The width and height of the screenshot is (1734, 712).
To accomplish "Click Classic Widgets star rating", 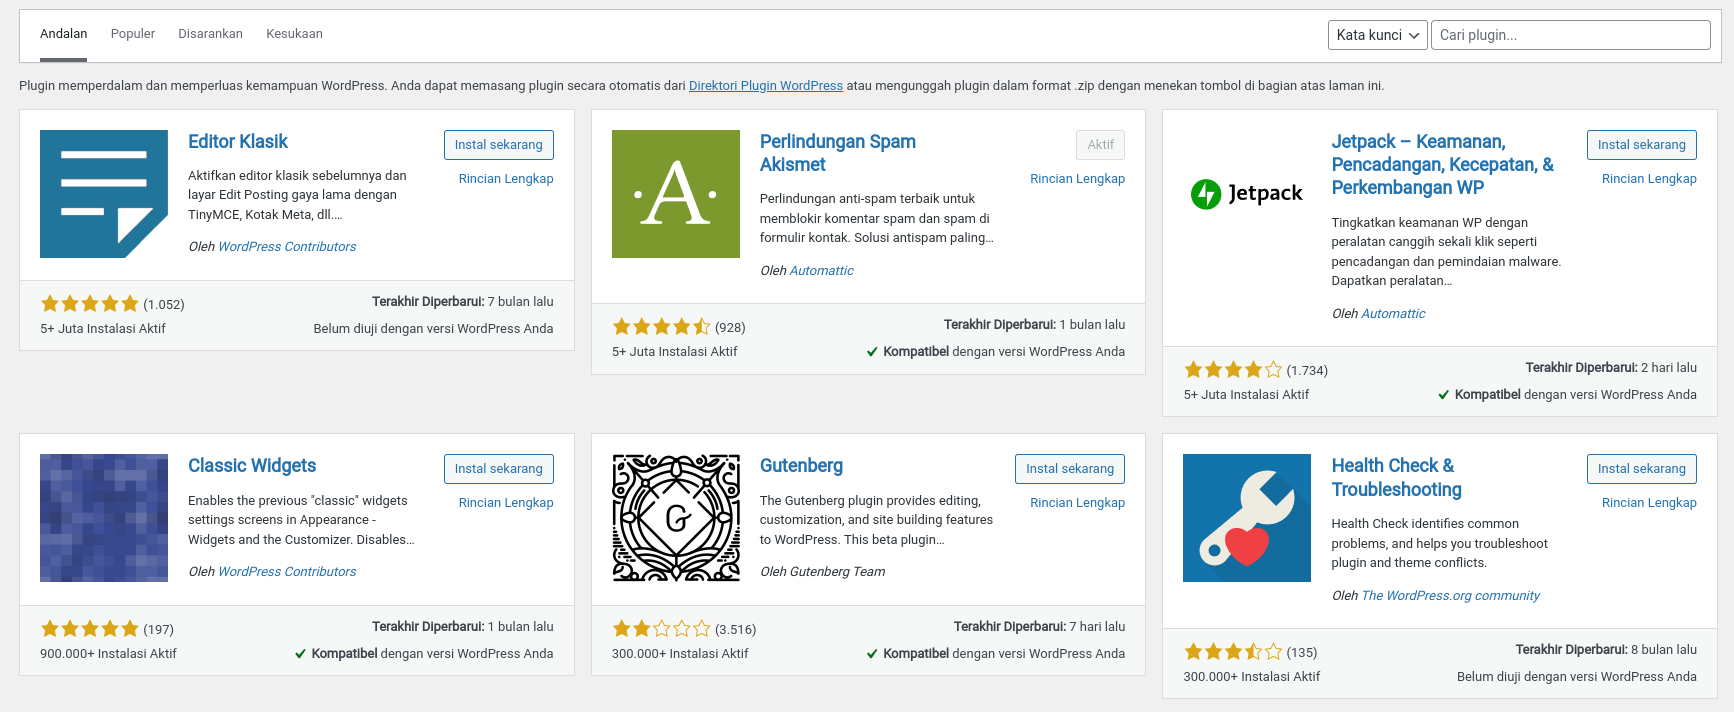I will [89, 629].
